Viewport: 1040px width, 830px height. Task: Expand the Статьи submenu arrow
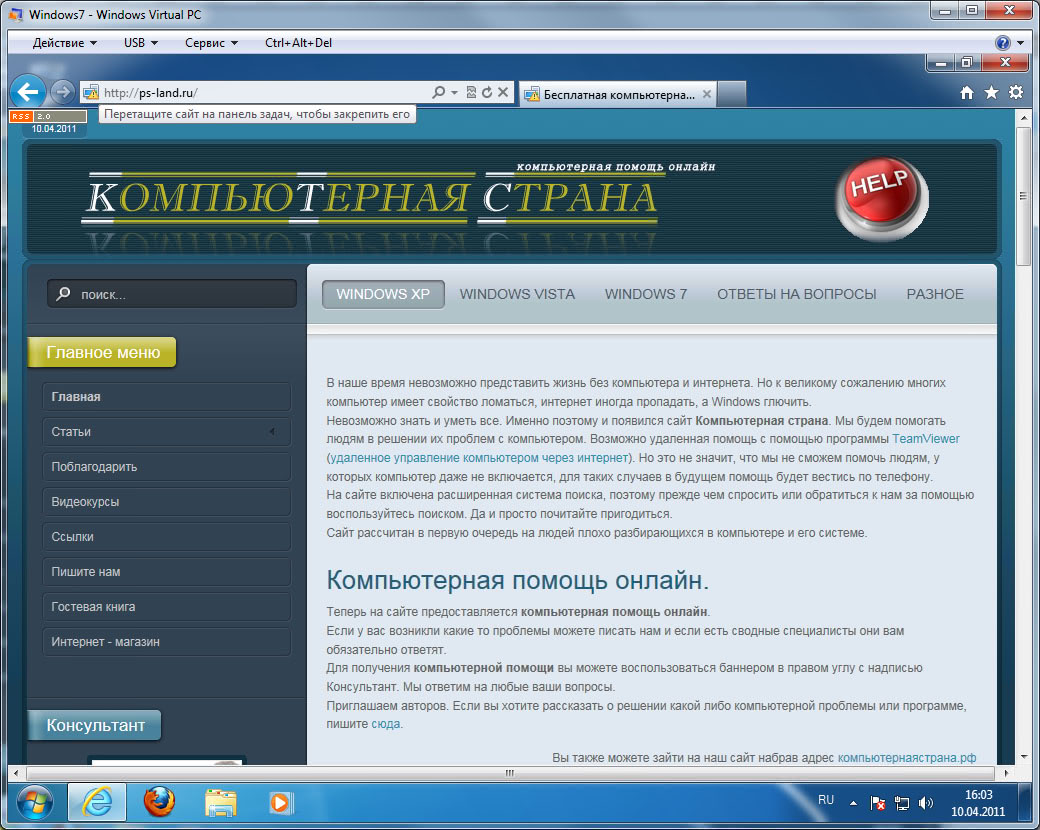272,432
